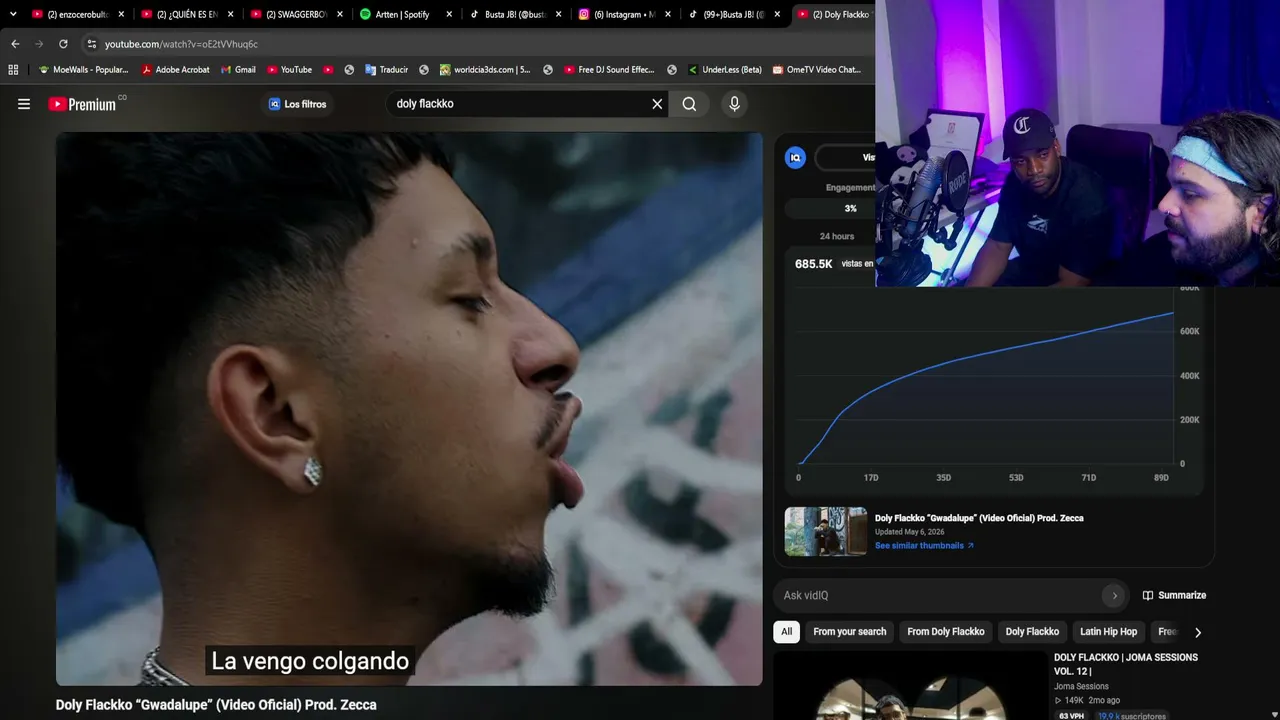The height and width of the screenshot is (720, 1280).
Task: Open the "UnderLess (Beta)" bookmark
Action: pyautogui.click(x=724, y=70)
